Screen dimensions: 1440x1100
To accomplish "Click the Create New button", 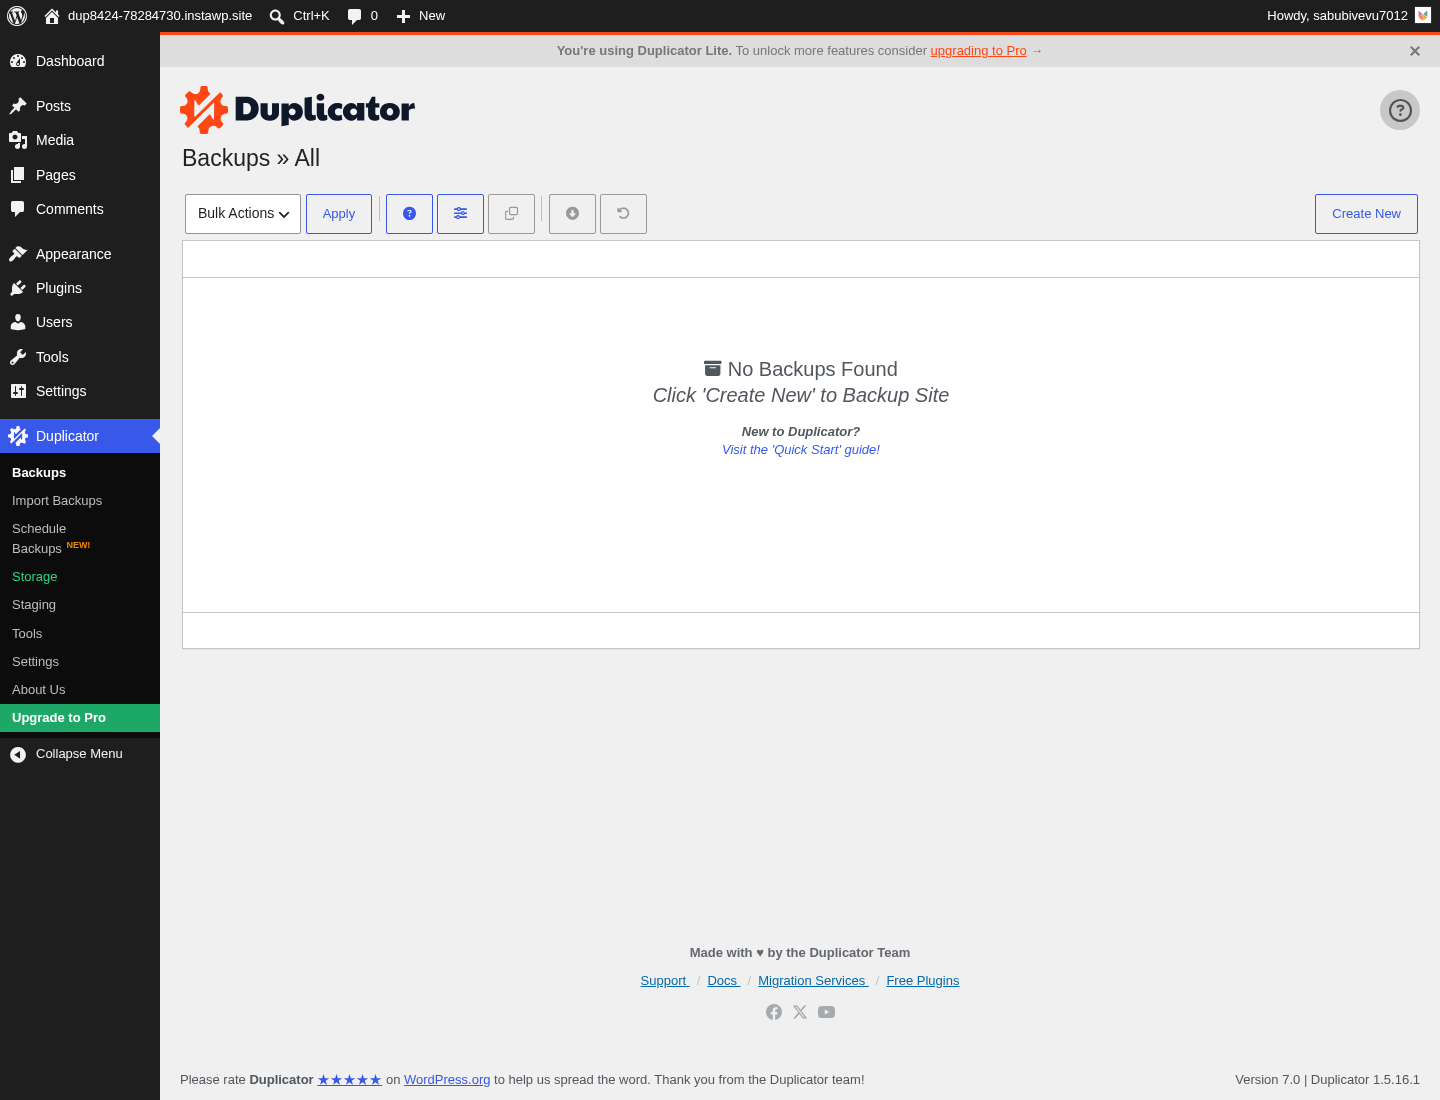I will pos(1366,214).
